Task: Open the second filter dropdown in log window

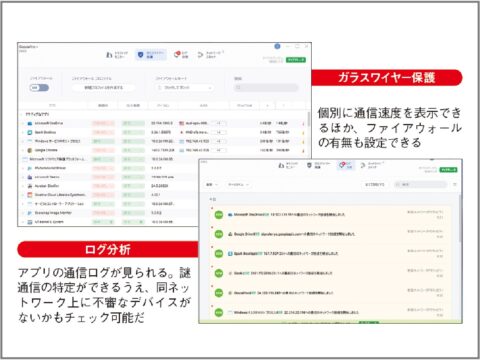Action: tap(238, 184)
